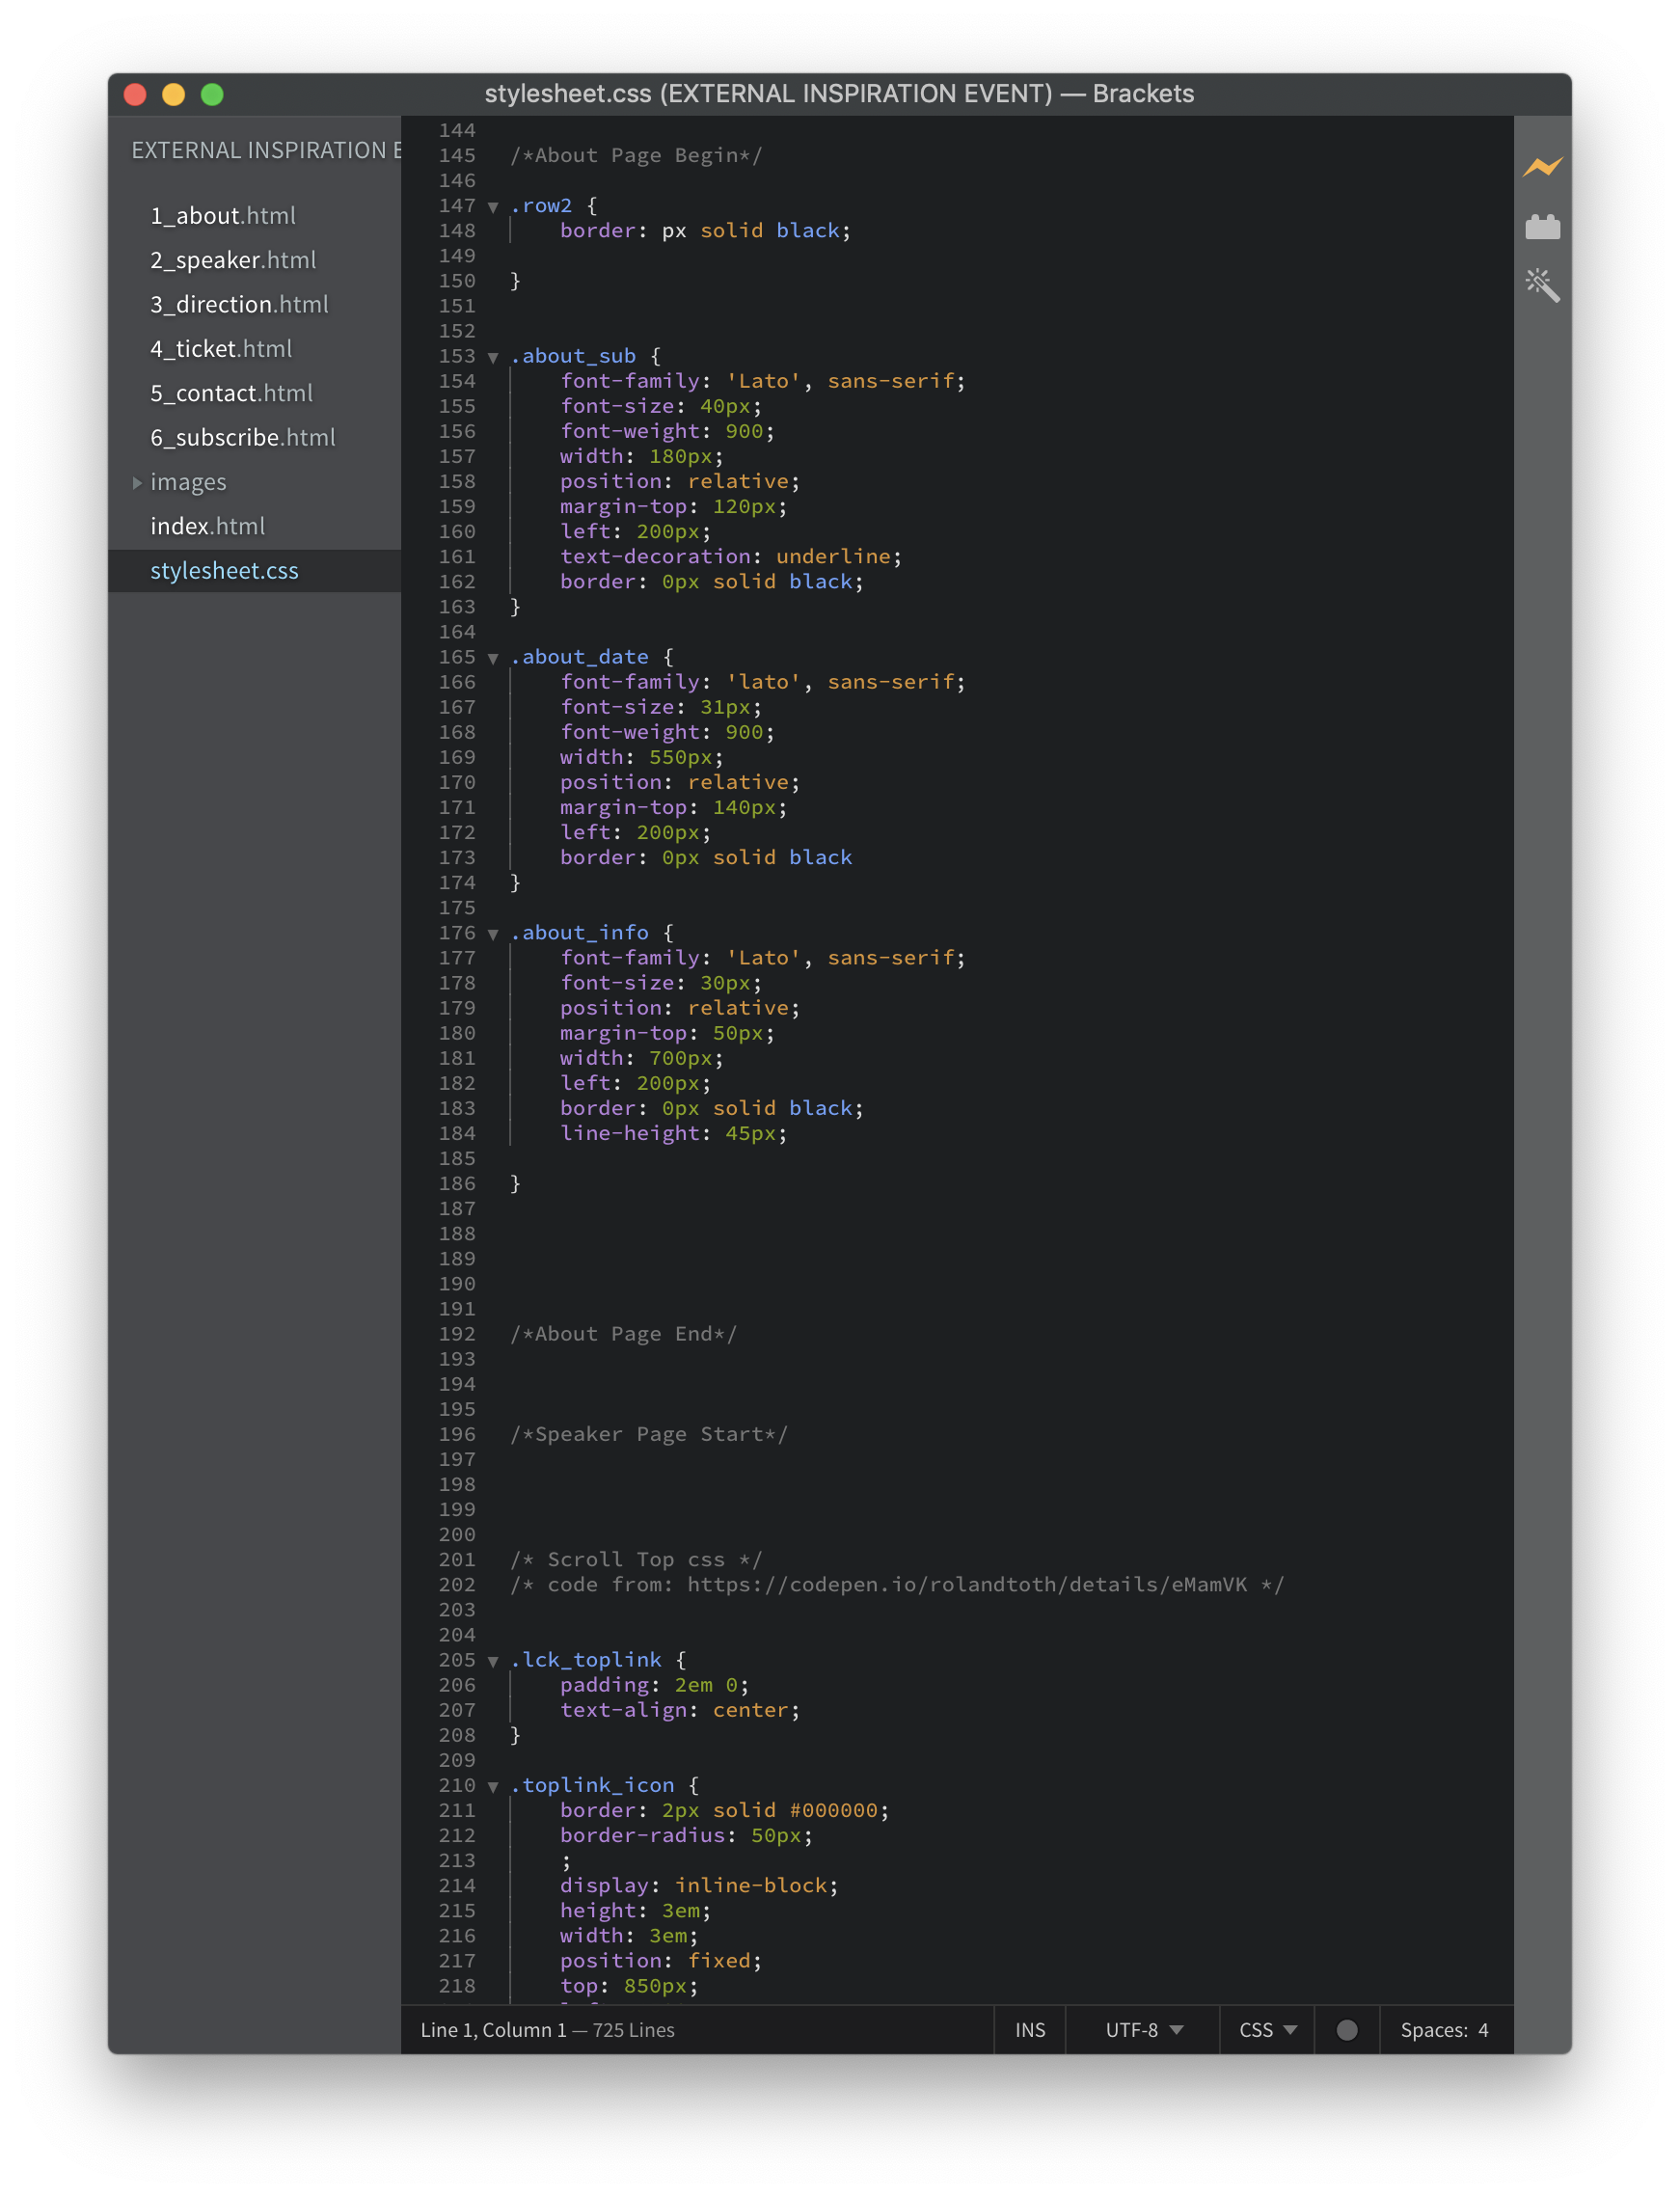Click the EXTERNAL INSPIRATION project name header
This screenshot has width=1680, height=2197.
[x=266, y=150]
